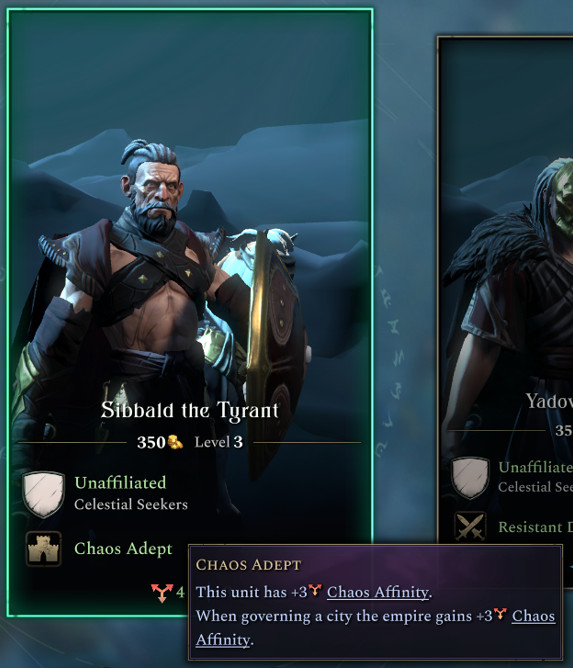Click the Chaos Adept trait label
Image resolution: width=573 pixels, height=668 pixels.
(123, 549)
